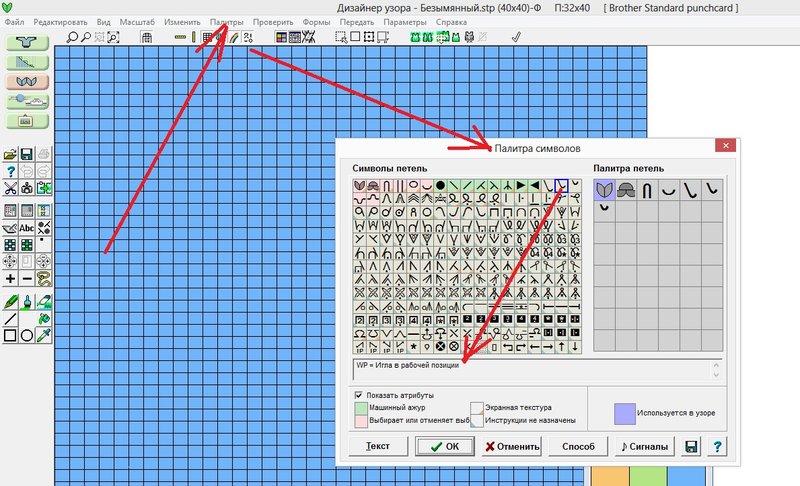Pick the black filled circle stitch symbol

(x=440, y=185)
